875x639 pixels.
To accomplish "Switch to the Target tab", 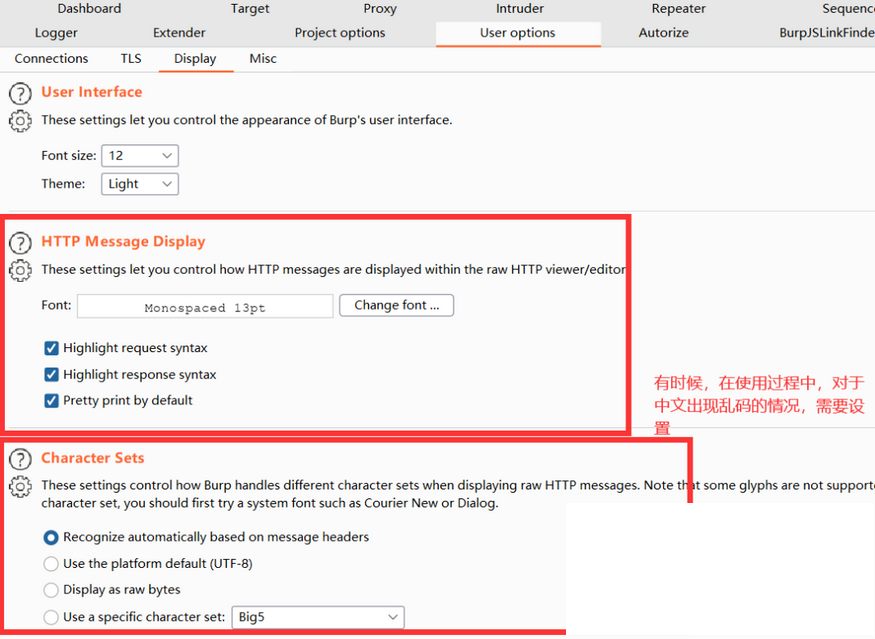I will 250,8.
